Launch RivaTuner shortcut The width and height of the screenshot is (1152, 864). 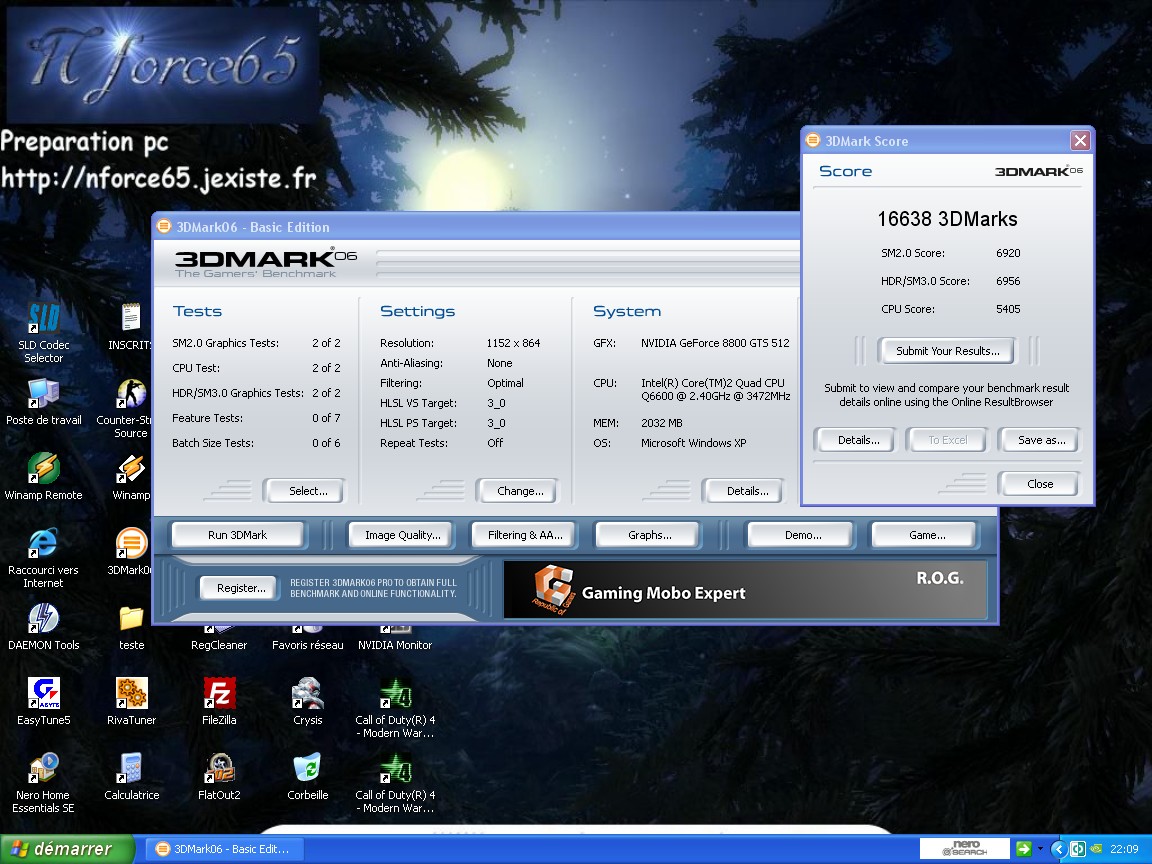132,694
